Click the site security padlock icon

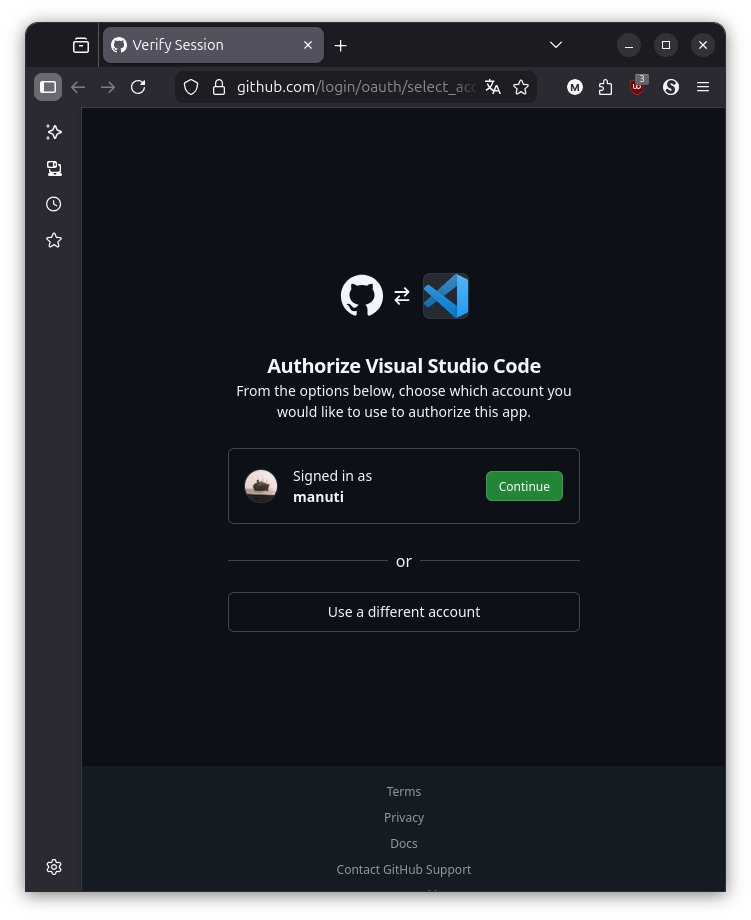point(219,87)
